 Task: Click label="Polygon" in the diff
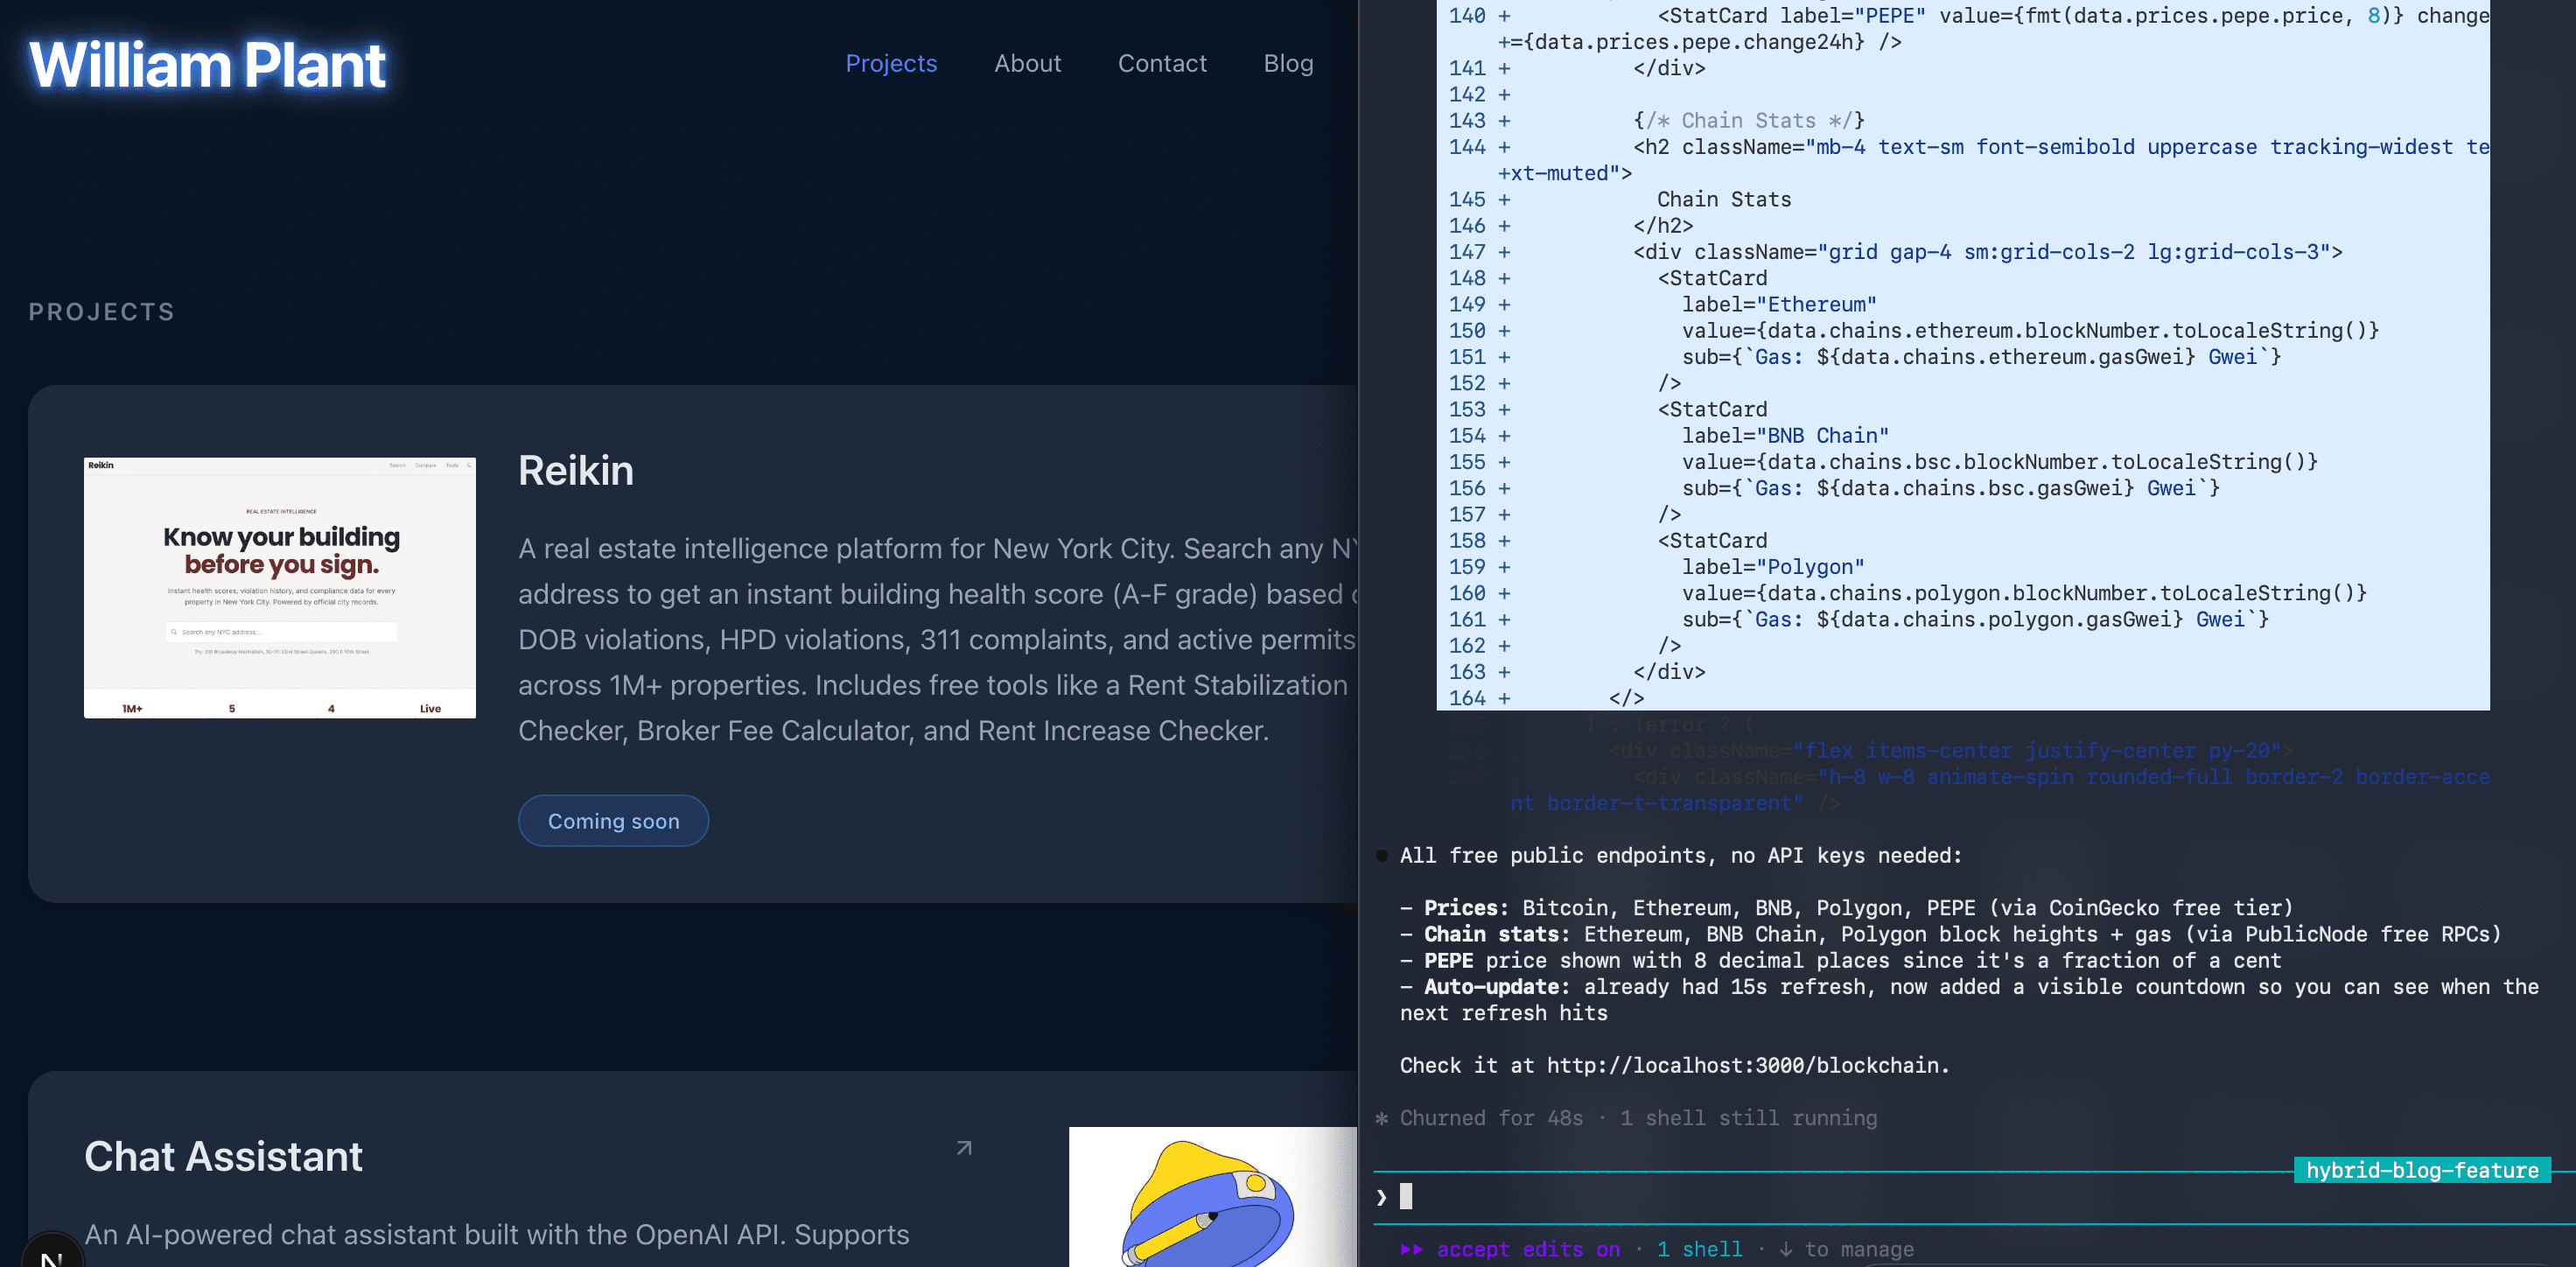pos(1773,567)
